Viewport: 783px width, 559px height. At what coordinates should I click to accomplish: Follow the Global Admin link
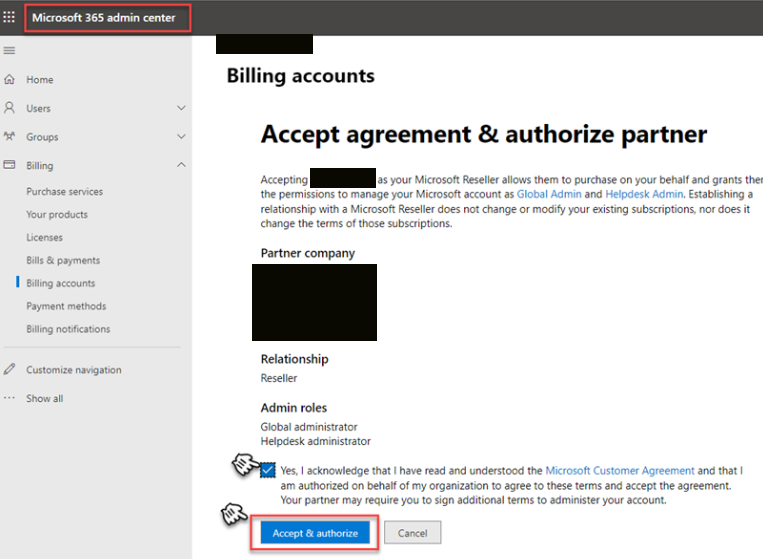tap(548, 194)
